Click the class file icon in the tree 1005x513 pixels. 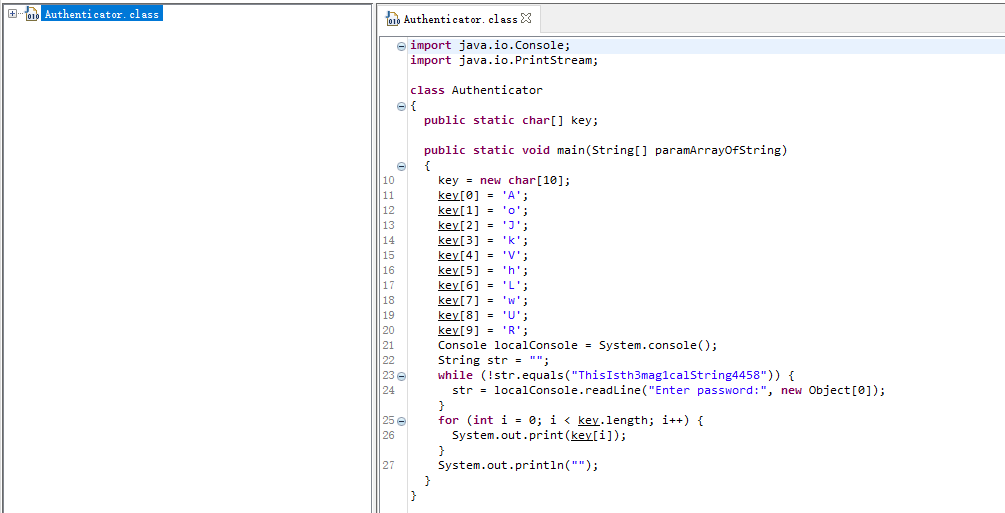pyautogui.click(x=32, y=14)
